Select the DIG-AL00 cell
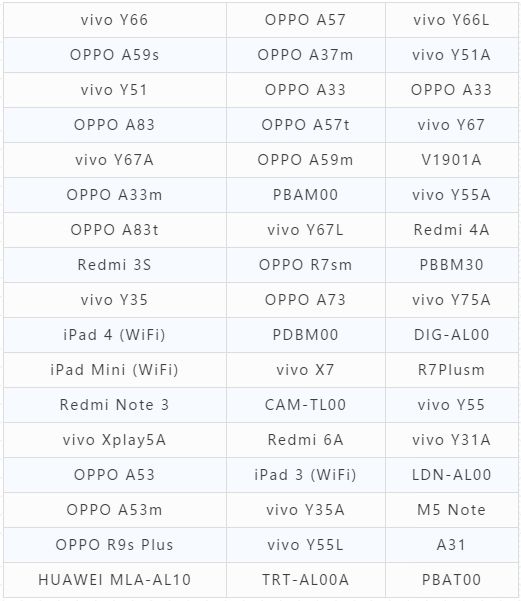The width and height of the screenshot is (521, 601). point(452,335)
